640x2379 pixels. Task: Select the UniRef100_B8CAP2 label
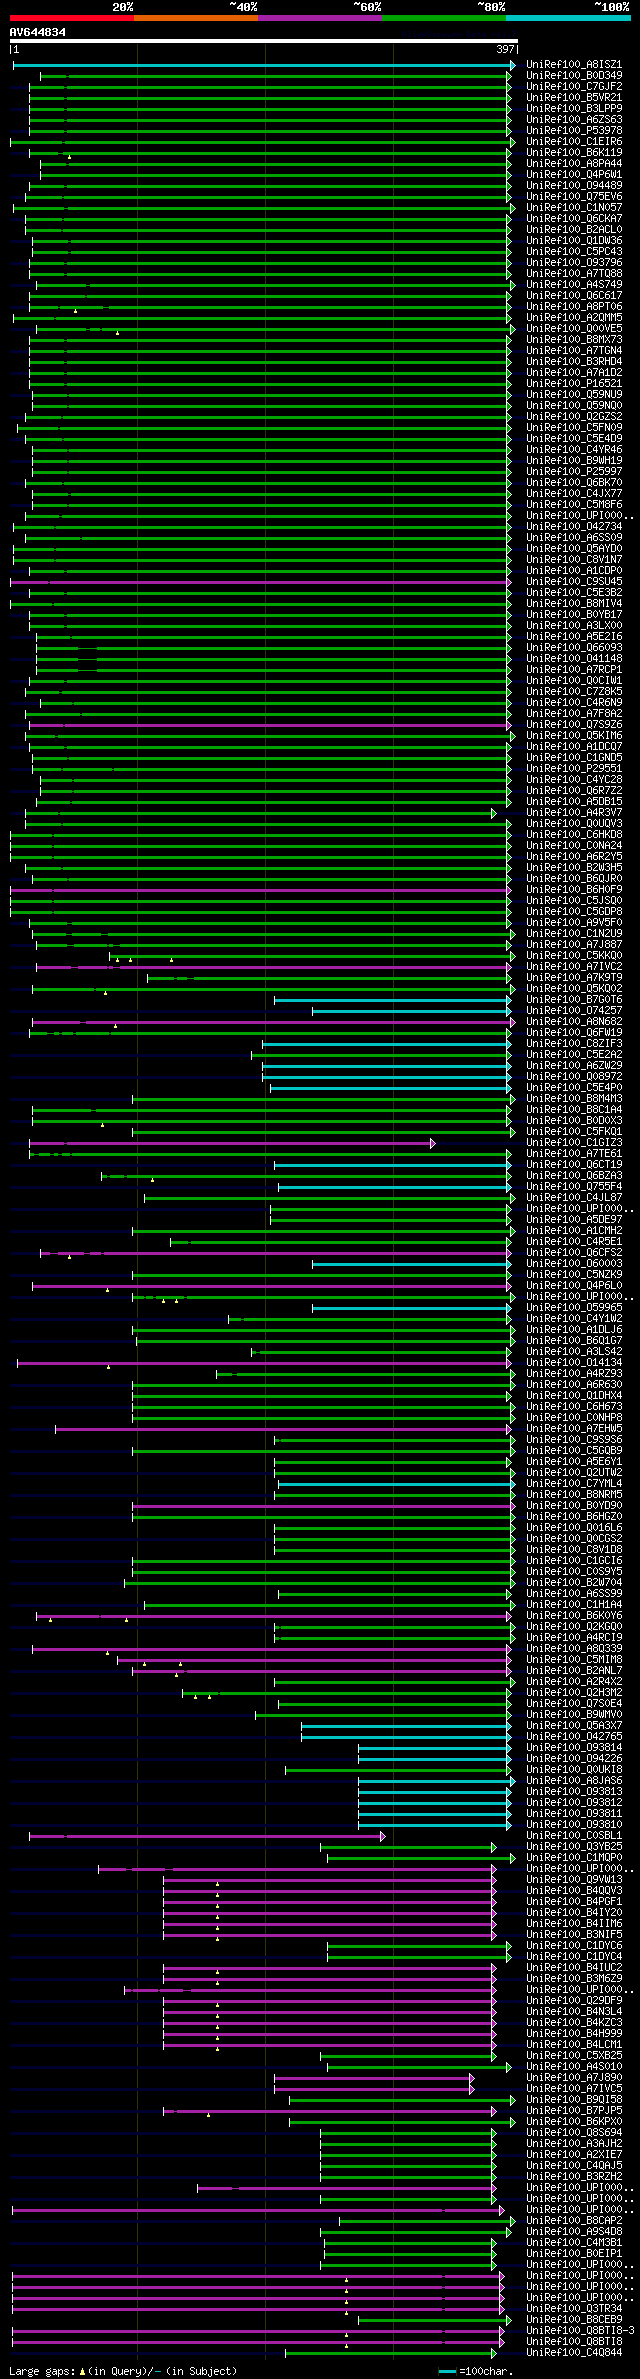click(x=574, y=2221)
